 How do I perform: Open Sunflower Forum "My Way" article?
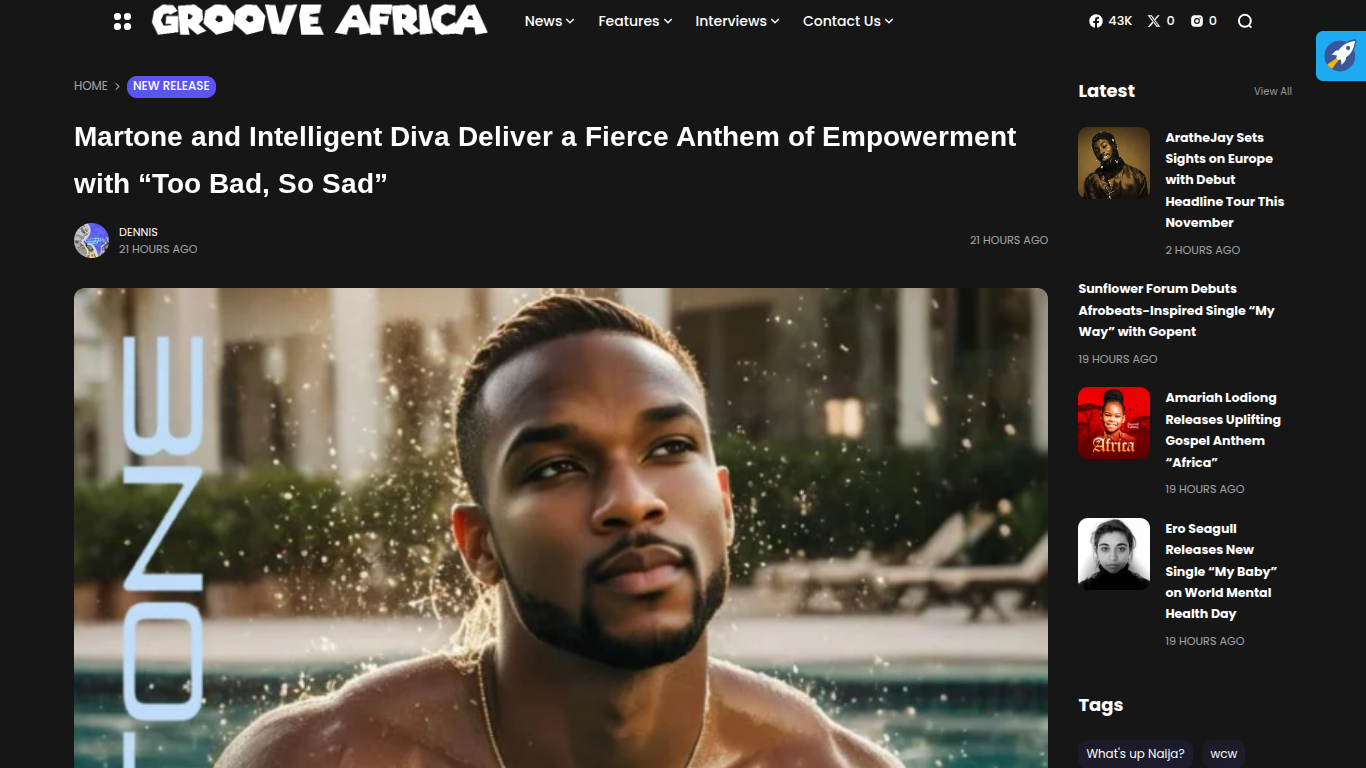click(x=1176, y=310)
